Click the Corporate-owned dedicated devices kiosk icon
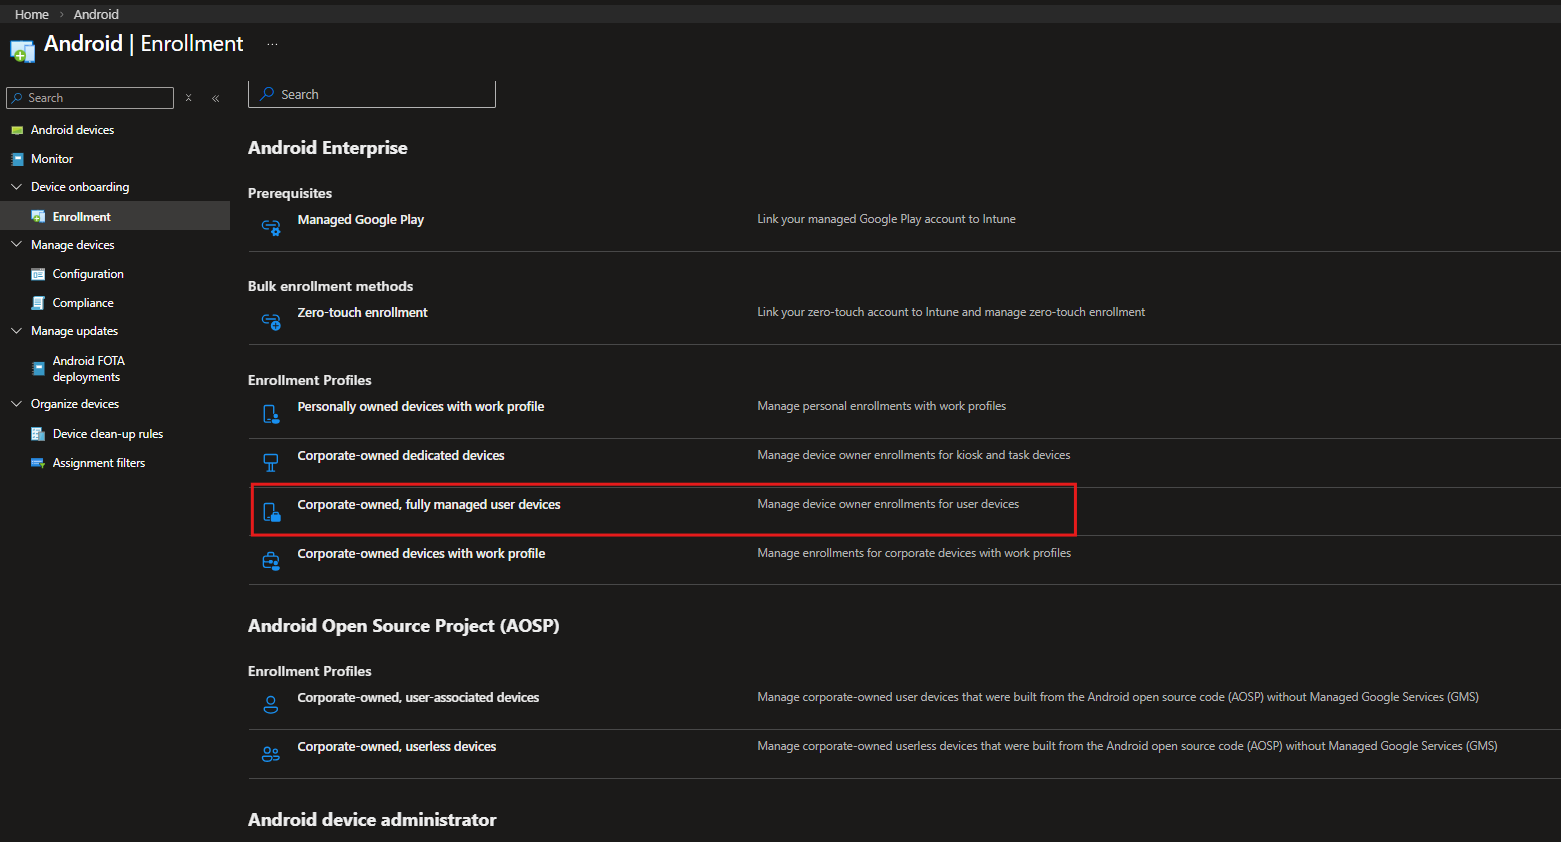This screenshot has height=842, width=1561. click(271, 463)
